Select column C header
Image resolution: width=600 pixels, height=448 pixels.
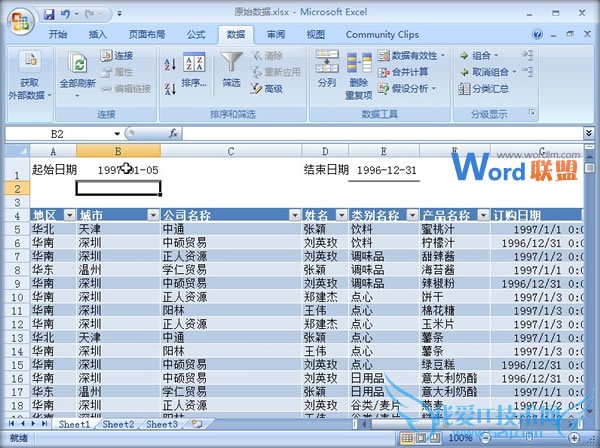(231, 151)
